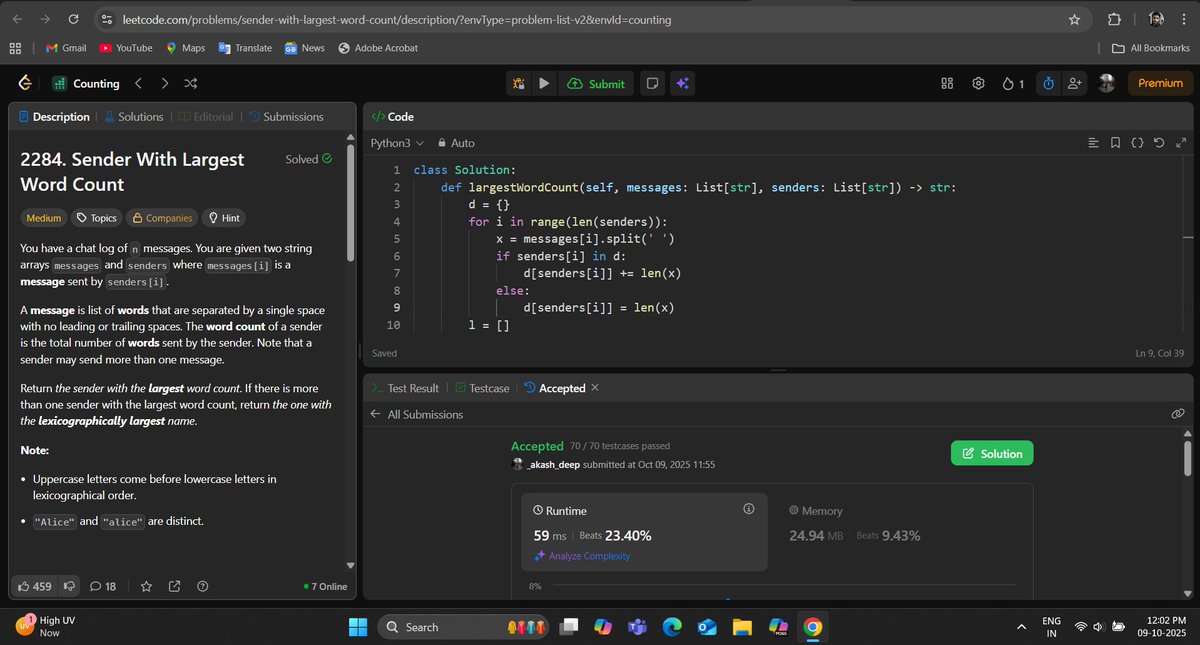
Task: Open the Counting problem list
Action: pos(86,84)
